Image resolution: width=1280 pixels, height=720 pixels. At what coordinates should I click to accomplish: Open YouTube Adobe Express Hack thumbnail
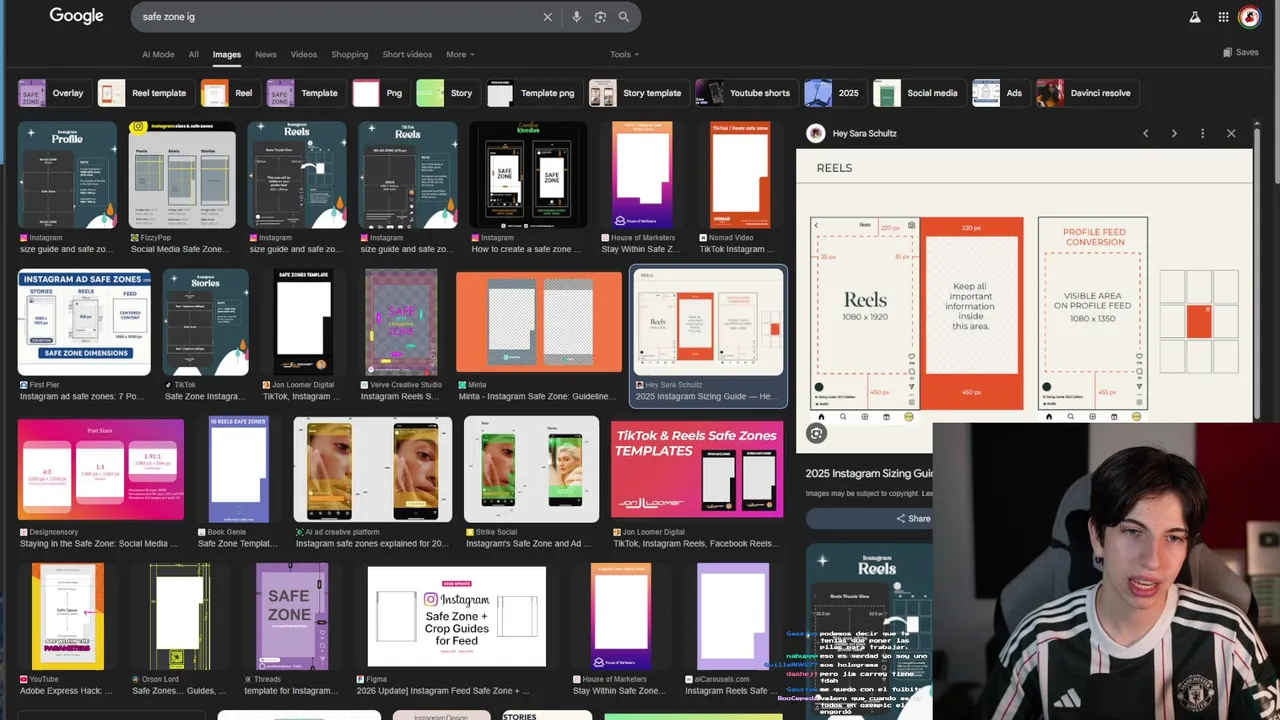[68, 616]
